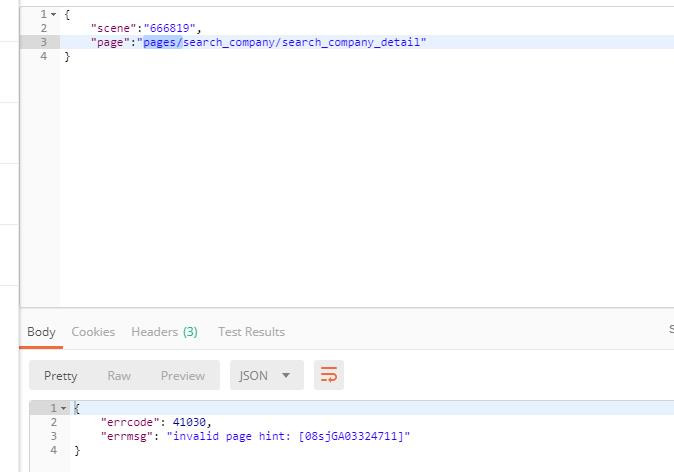The width and height of the screenshot is (674, 472).
Task: Click the 41030 error code value
Action: click(x=189, y=422)
